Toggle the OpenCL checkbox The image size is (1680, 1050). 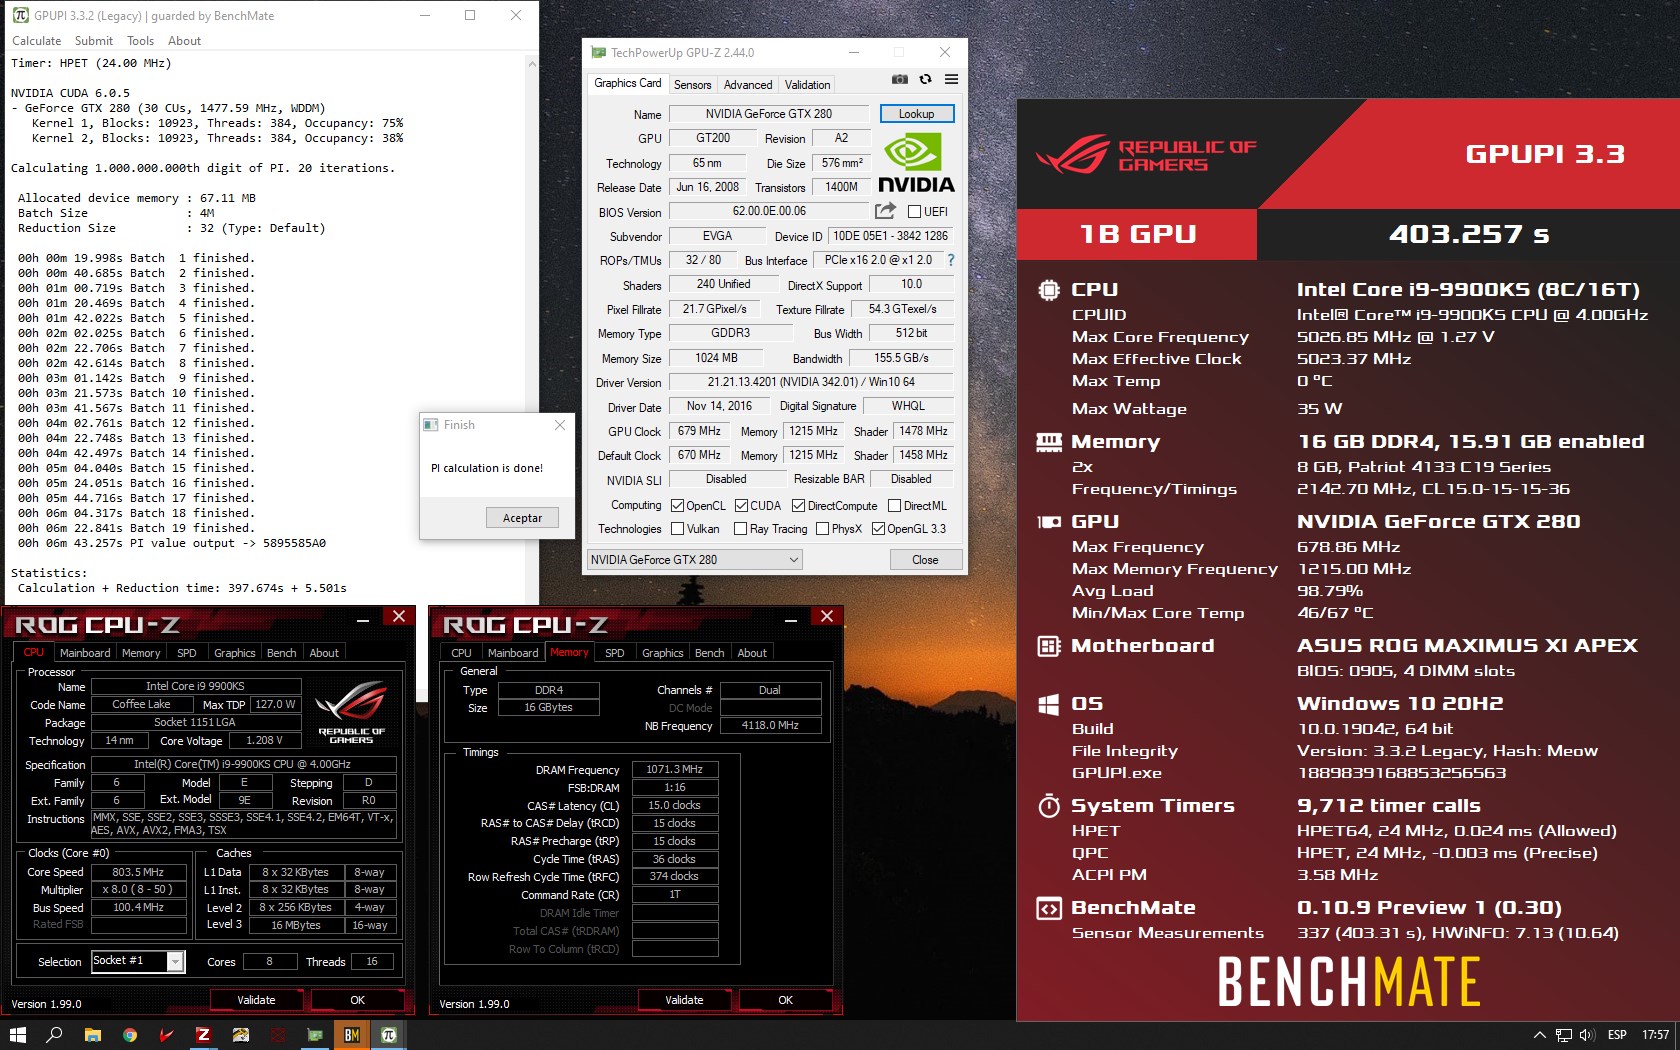677,506
